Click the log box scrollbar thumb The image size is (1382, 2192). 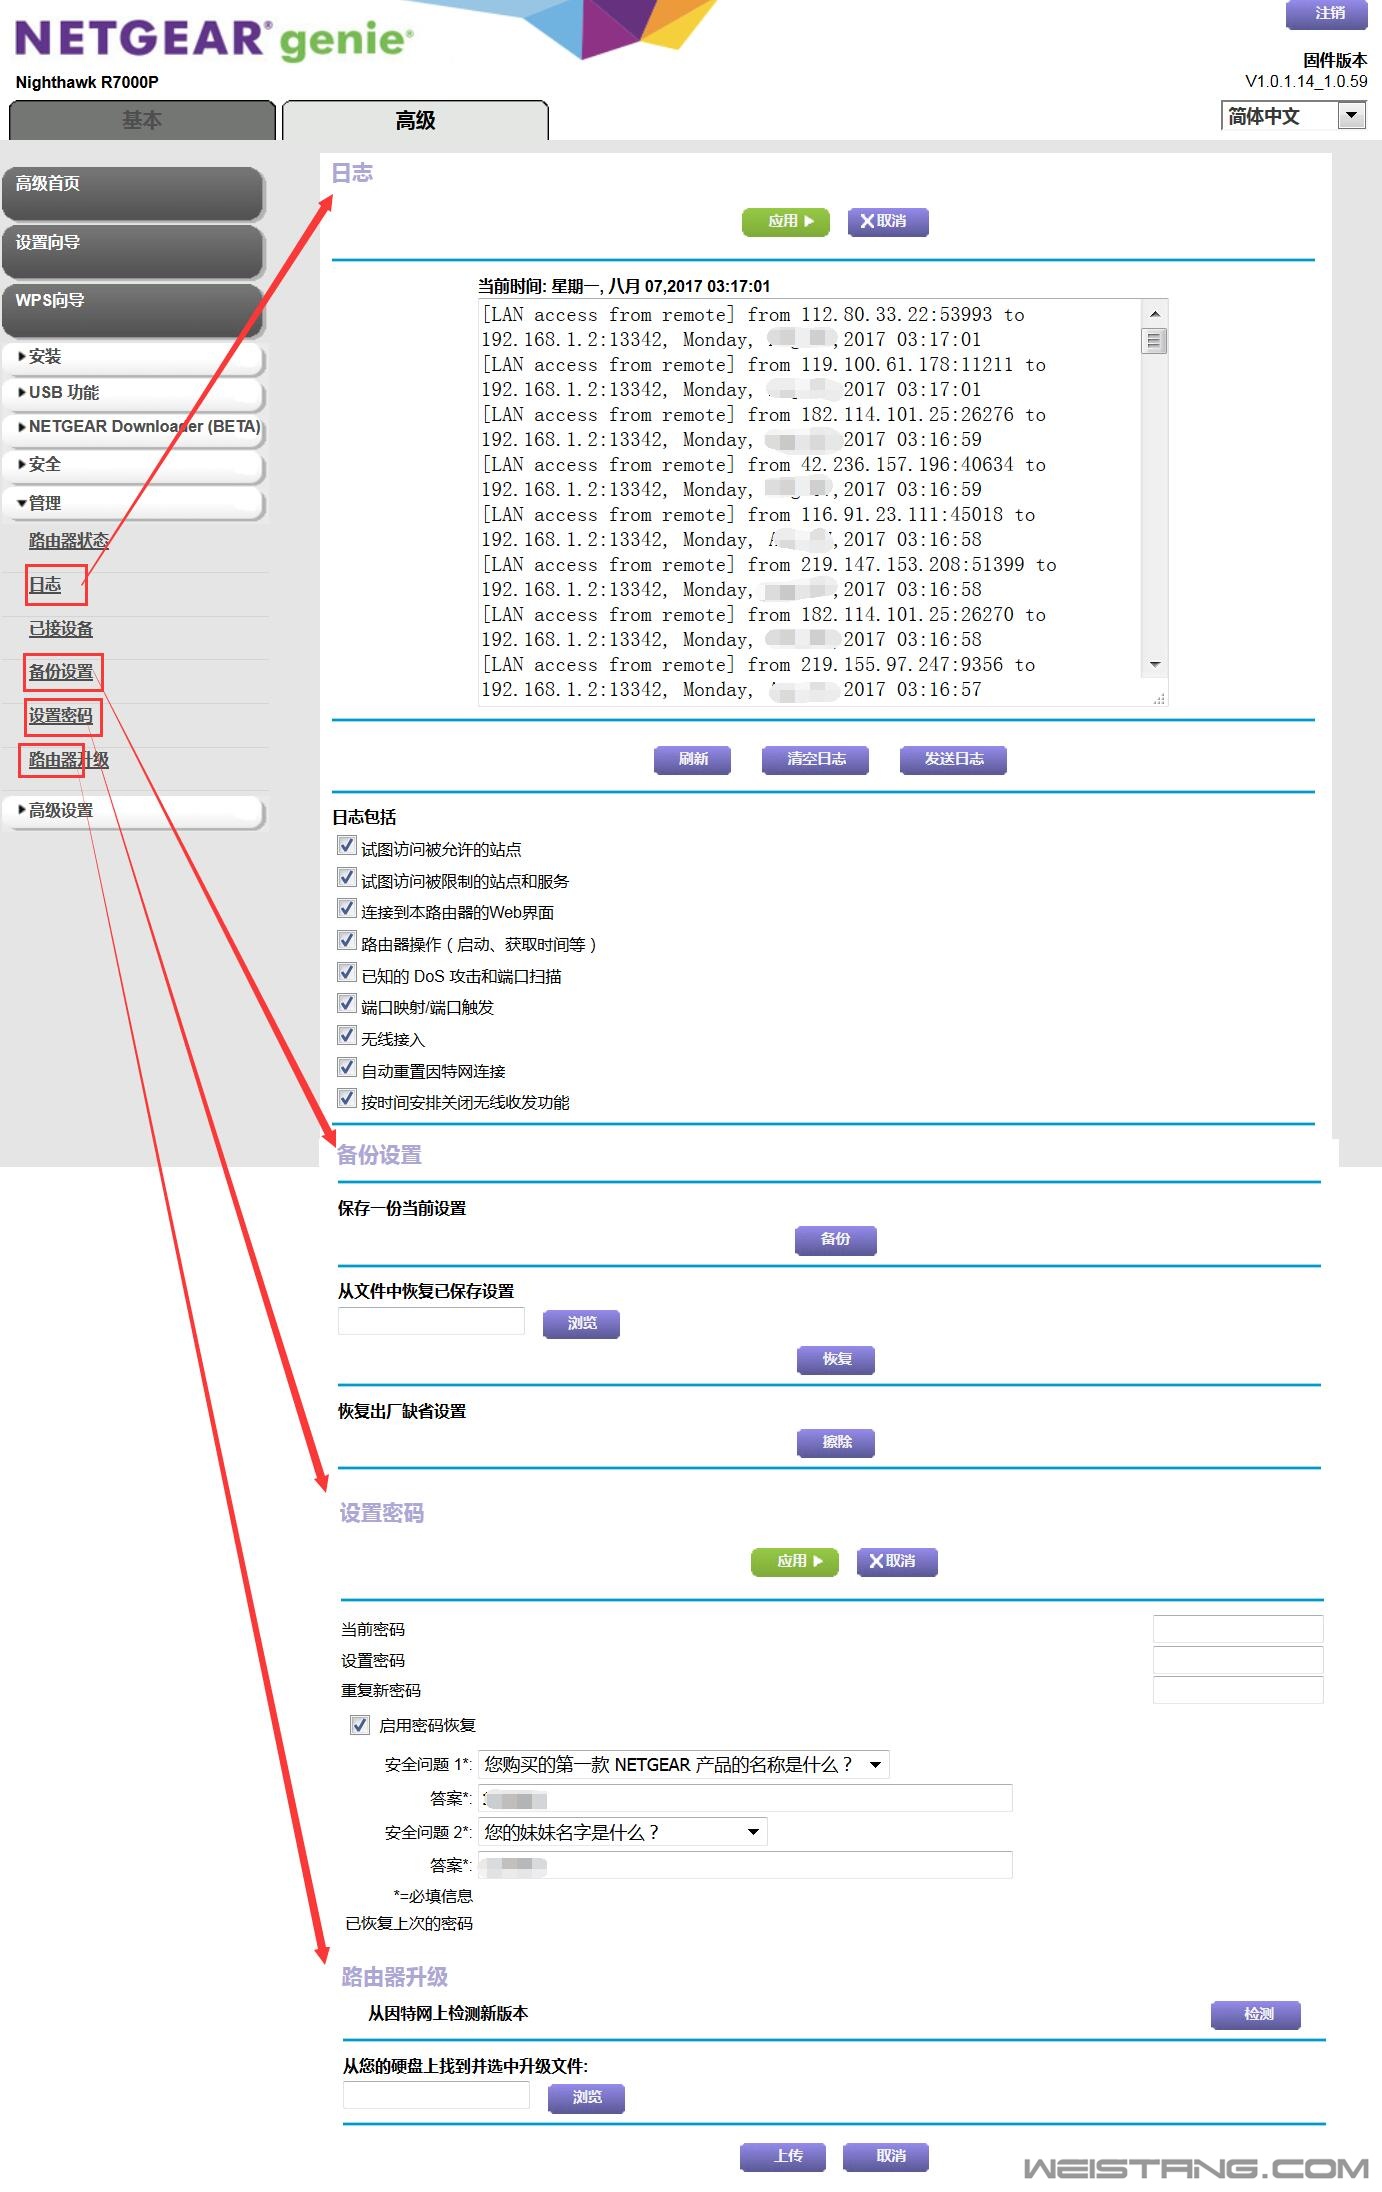[x=1154, y=341]
